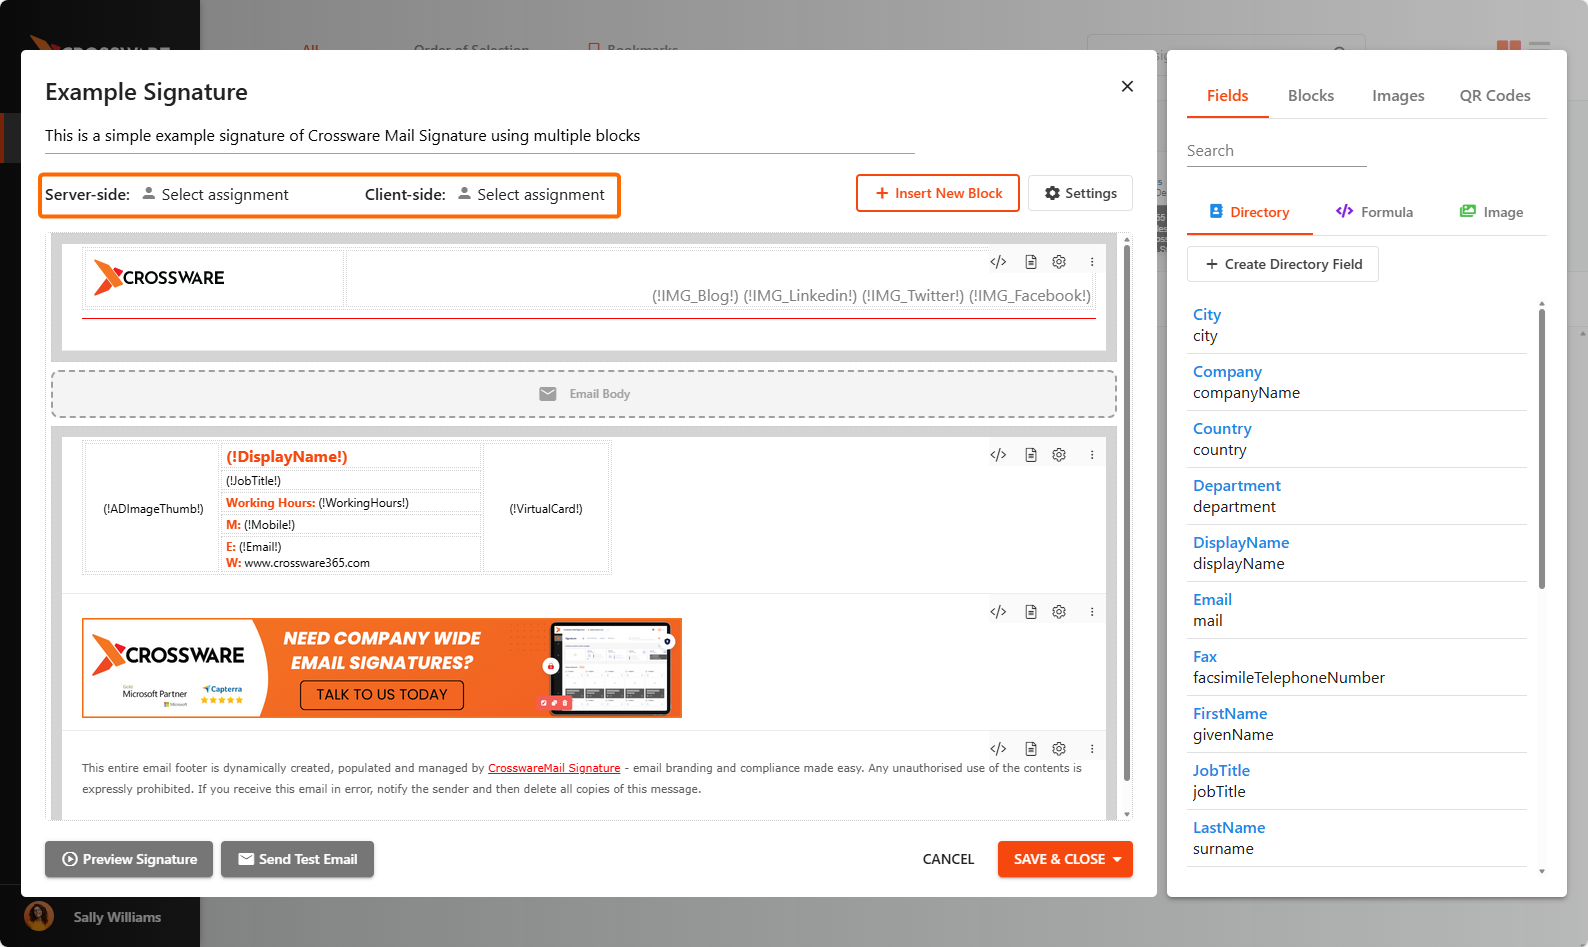
Task: Click the Preview Signature button
Action: pos(129,859)
